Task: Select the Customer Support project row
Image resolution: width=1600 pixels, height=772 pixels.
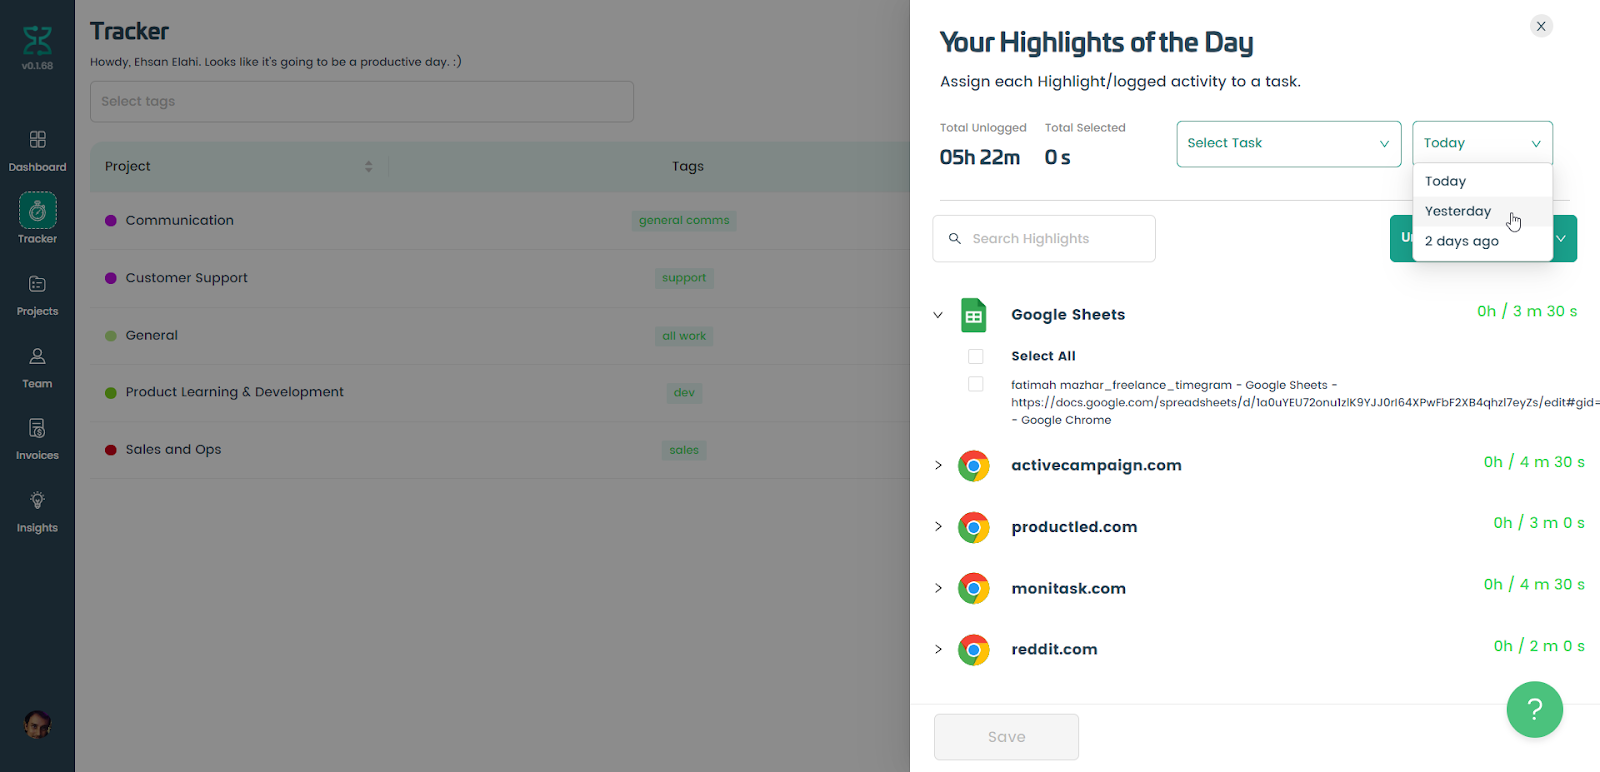Action: (x=500, y=278)
